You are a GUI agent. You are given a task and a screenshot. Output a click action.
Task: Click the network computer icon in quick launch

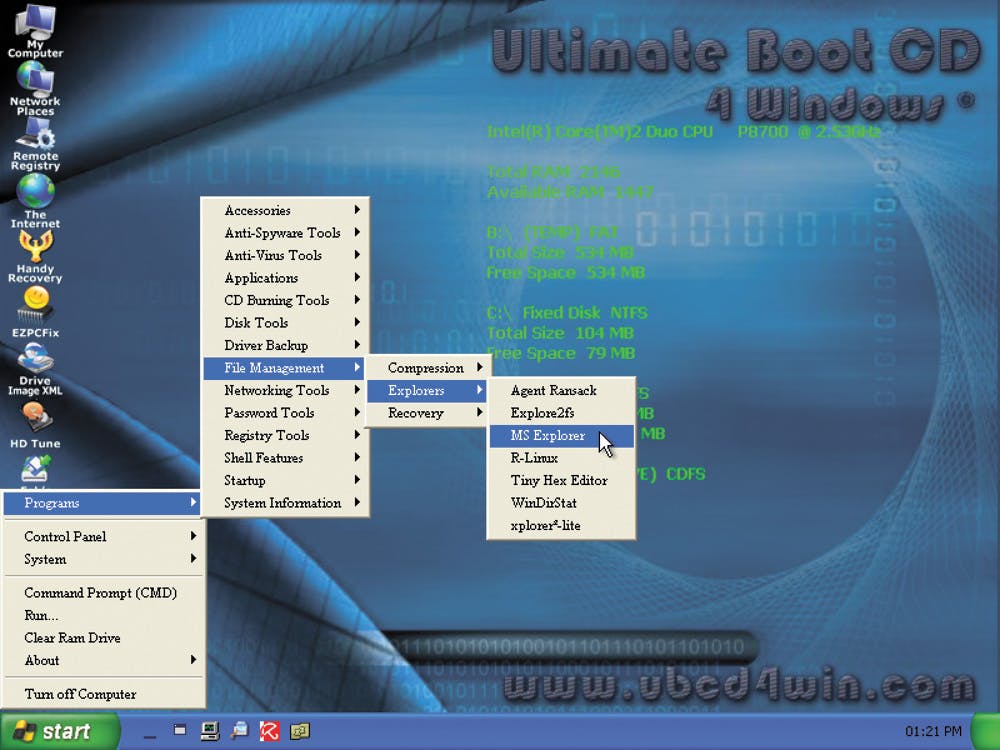(210, 731)
